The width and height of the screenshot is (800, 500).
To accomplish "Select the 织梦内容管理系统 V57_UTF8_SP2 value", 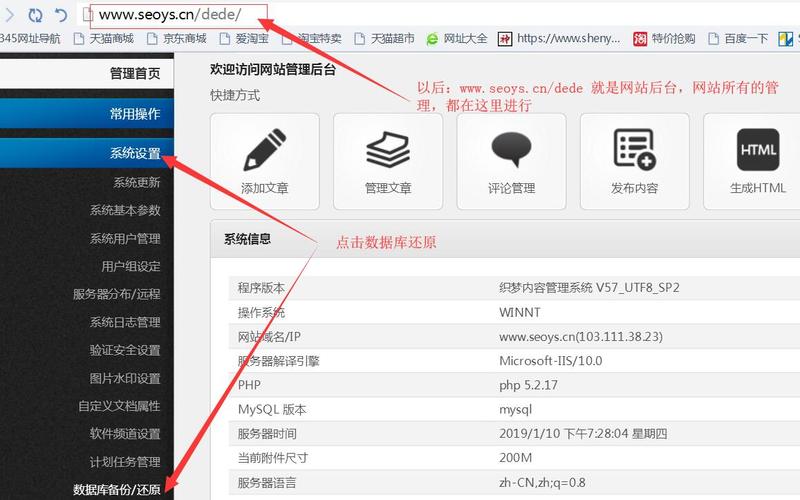I will tap(589, 288).
